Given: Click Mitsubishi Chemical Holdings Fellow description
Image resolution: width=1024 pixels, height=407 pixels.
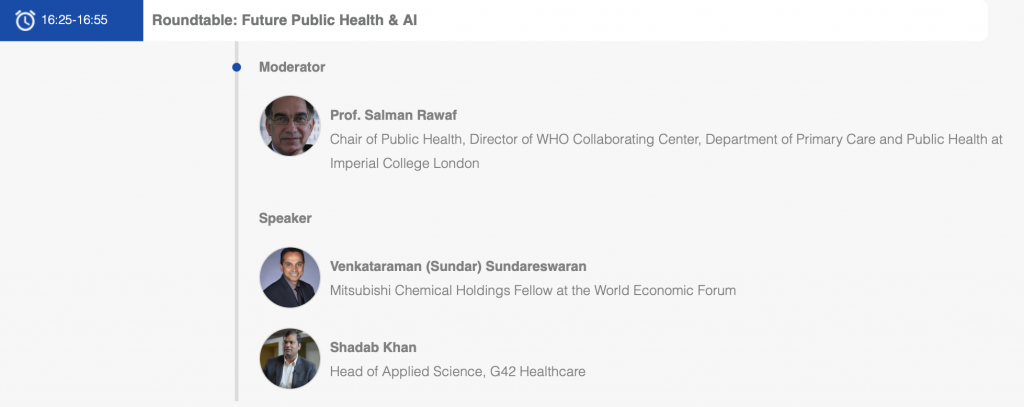Looking at the screenshot, I should point(533,290).
